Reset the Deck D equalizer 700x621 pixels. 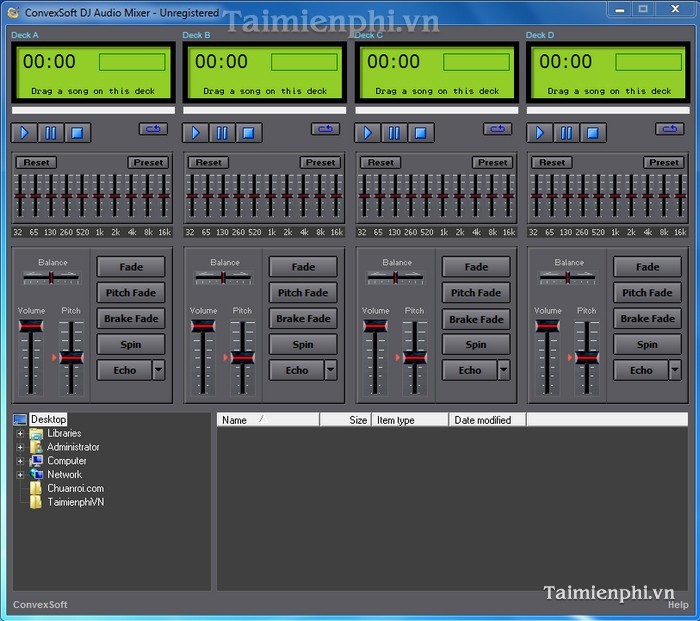tap(552, 163)
